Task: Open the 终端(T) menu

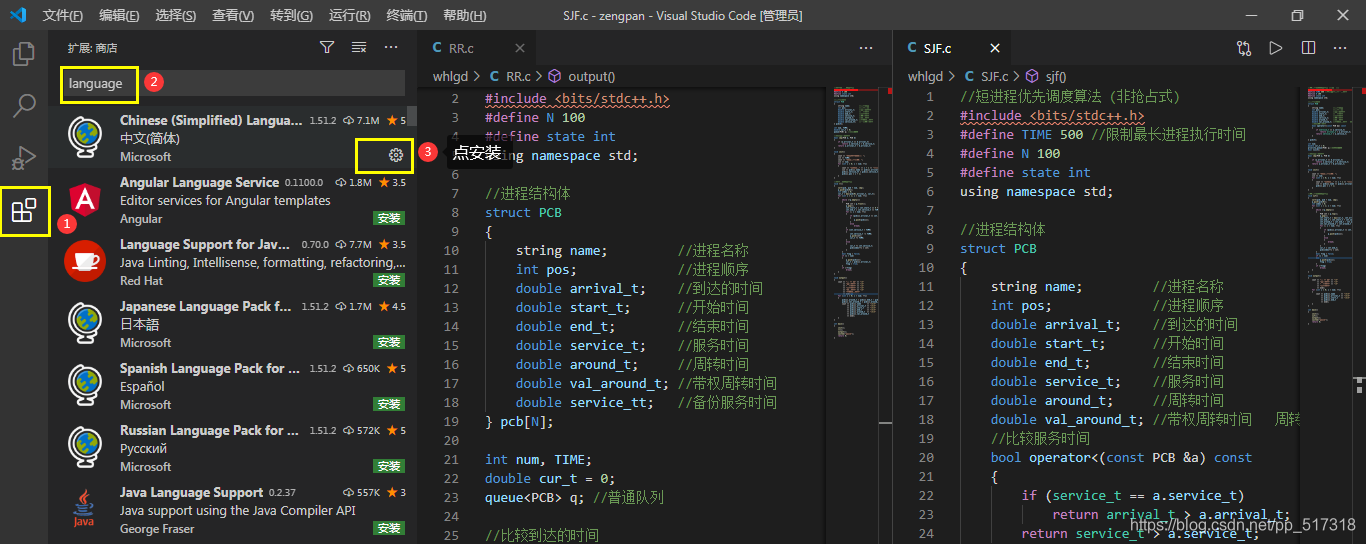Action: (x=406, y=16)
